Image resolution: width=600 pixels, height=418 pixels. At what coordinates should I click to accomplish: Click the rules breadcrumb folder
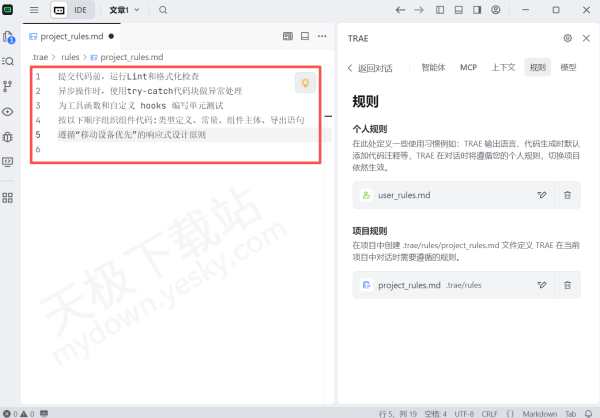[x=70, y=57]
